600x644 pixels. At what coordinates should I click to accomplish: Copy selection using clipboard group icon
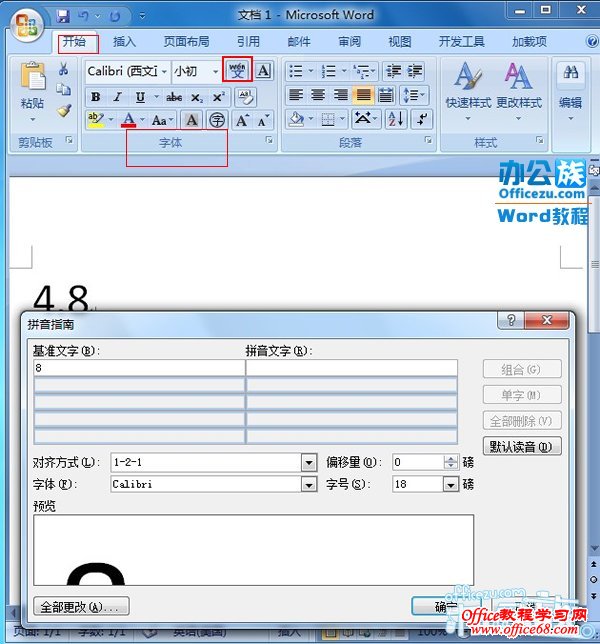pos(63,90)
